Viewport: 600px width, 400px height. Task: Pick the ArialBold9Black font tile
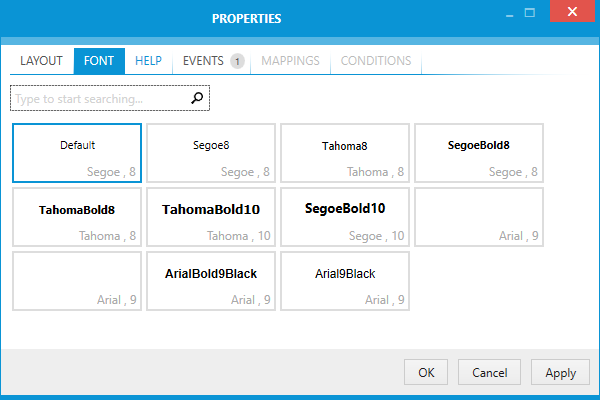[211, 281]
